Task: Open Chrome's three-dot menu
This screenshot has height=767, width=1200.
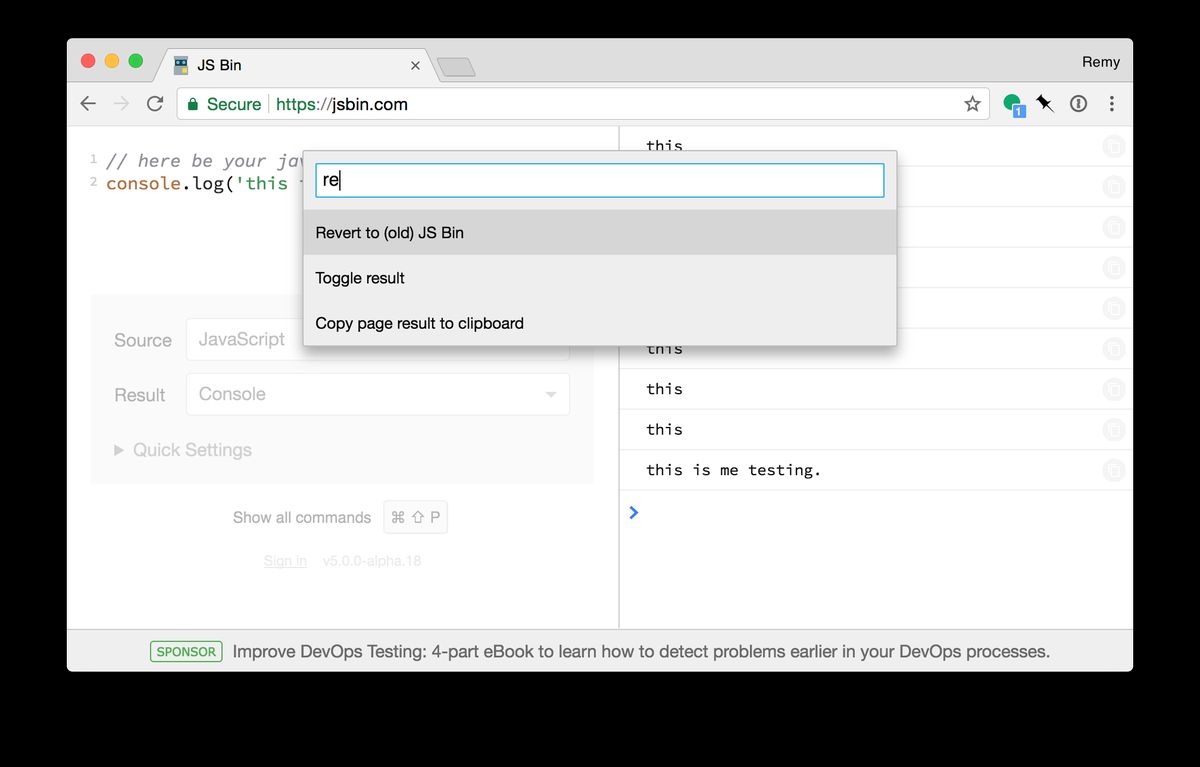Action: coord(1112,104)
